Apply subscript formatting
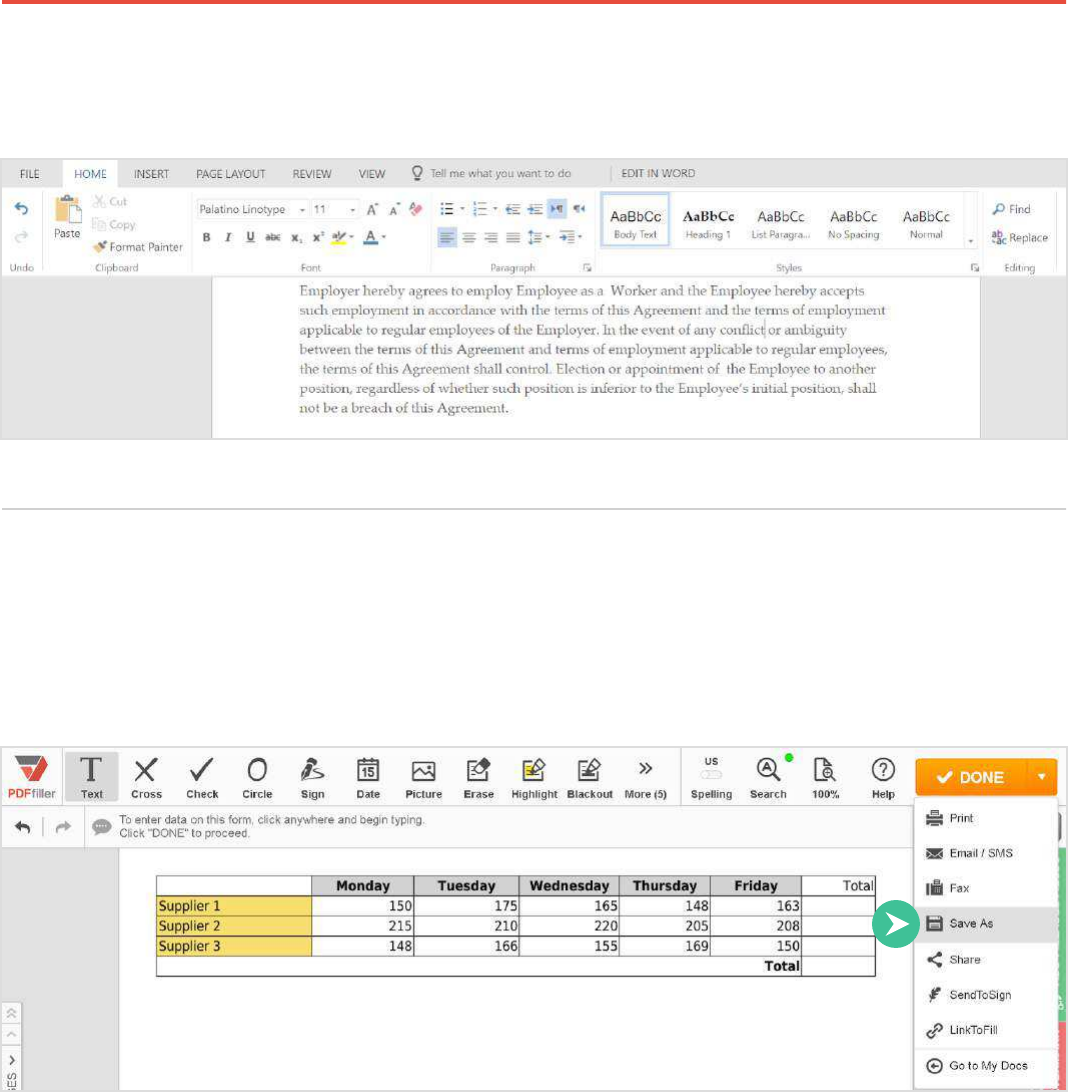Image resolution: width=1068 pixels, height=1092 pixels. pyautogui.click(x=296, y=237)
